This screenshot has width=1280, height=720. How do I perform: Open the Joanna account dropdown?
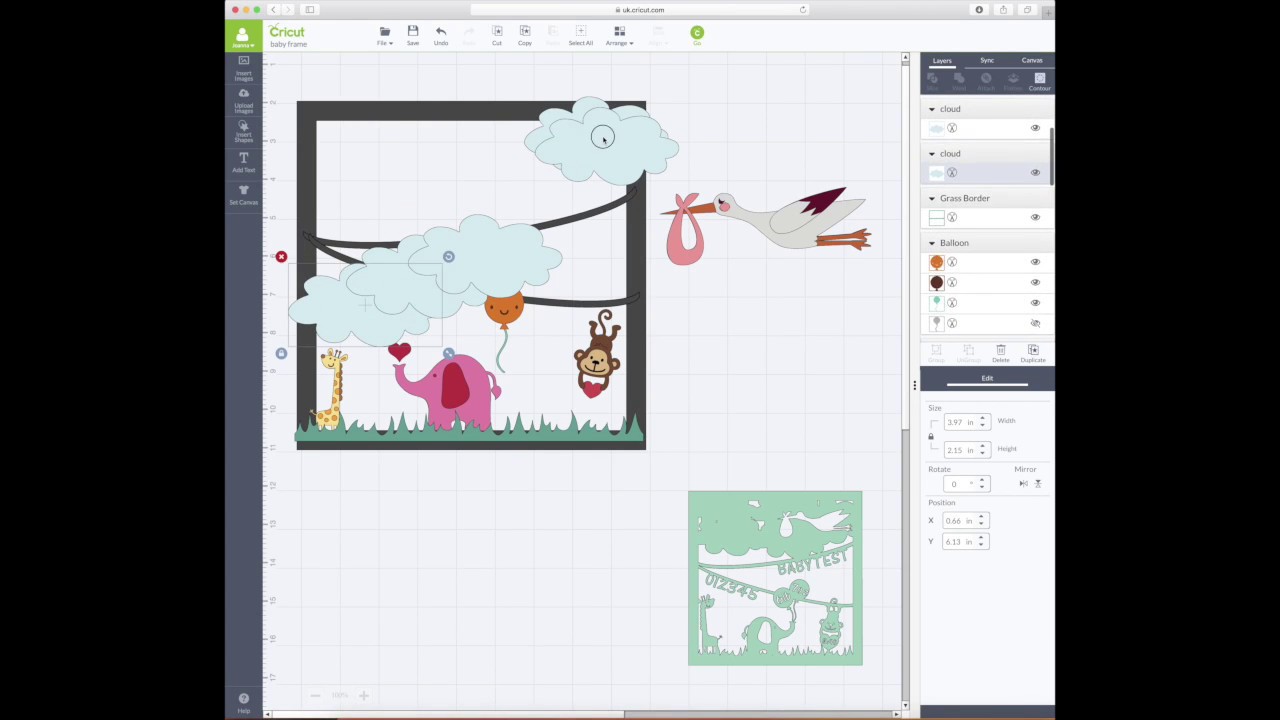point(244,36)
